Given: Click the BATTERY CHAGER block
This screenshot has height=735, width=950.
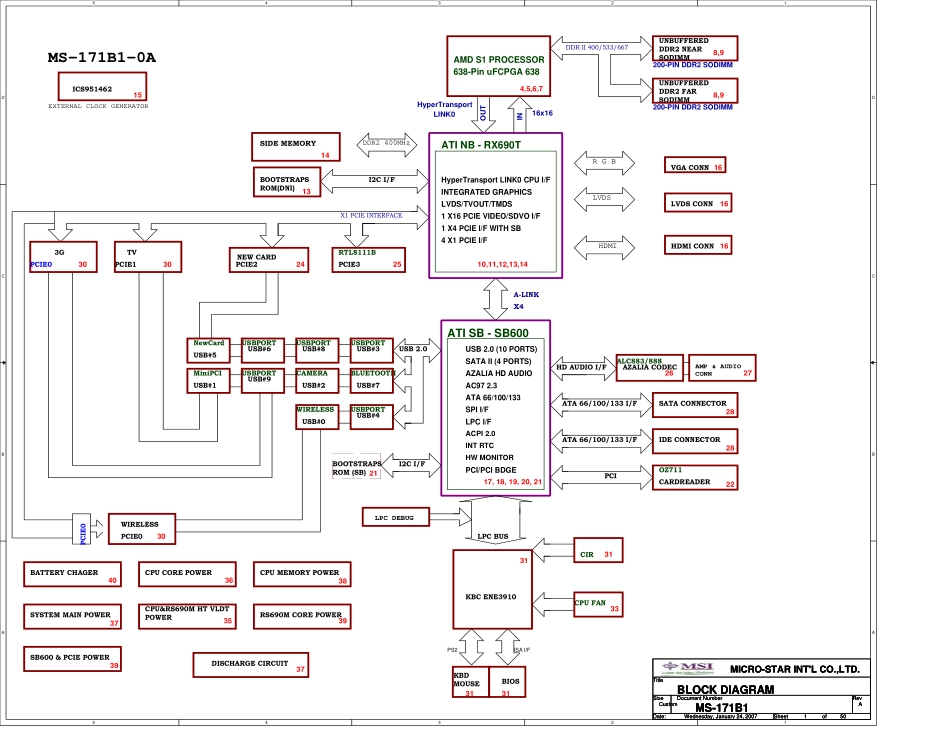Looking at the screenshot, I should (71, 574).
